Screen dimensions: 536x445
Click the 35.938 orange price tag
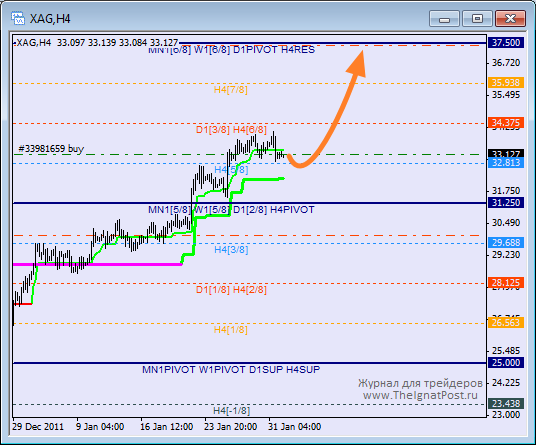click(x=506, y=83)
